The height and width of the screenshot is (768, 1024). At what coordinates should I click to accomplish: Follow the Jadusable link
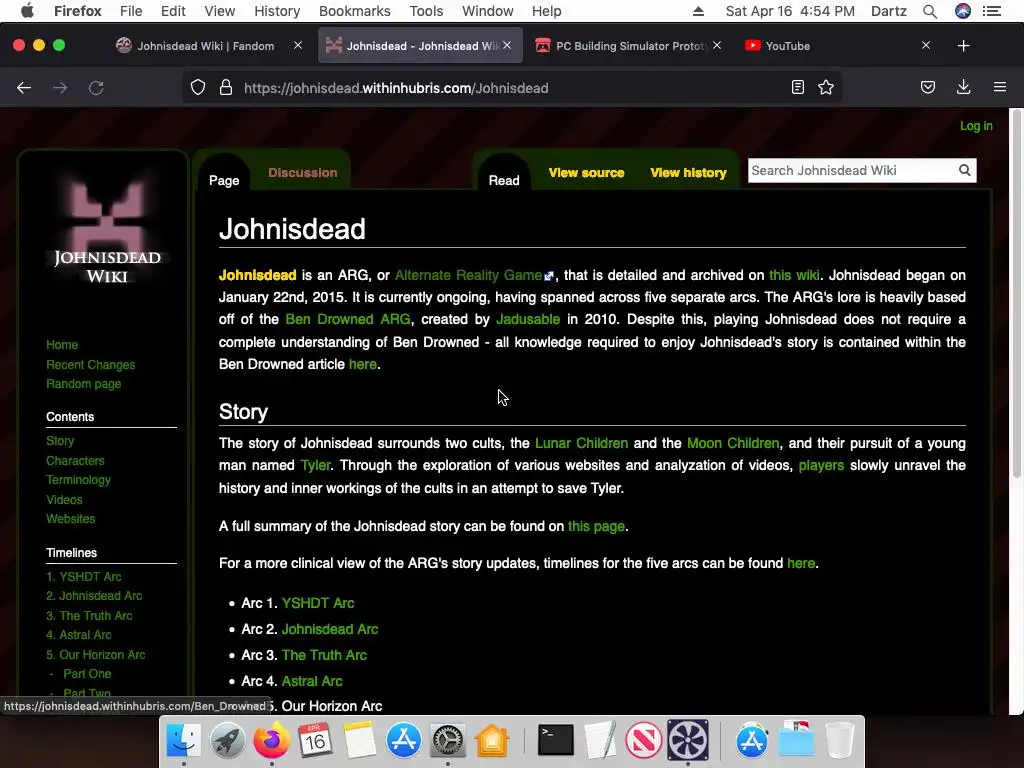pyautogui.click(x=528, y=319)
